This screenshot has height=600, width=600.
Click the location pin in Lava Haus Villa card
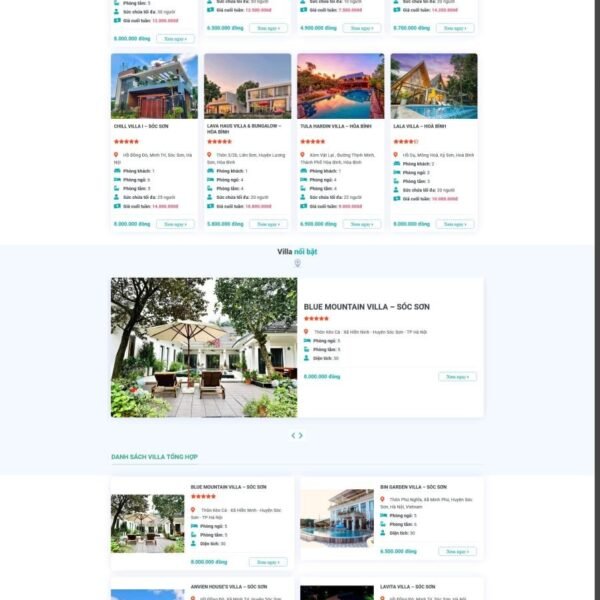209,155
